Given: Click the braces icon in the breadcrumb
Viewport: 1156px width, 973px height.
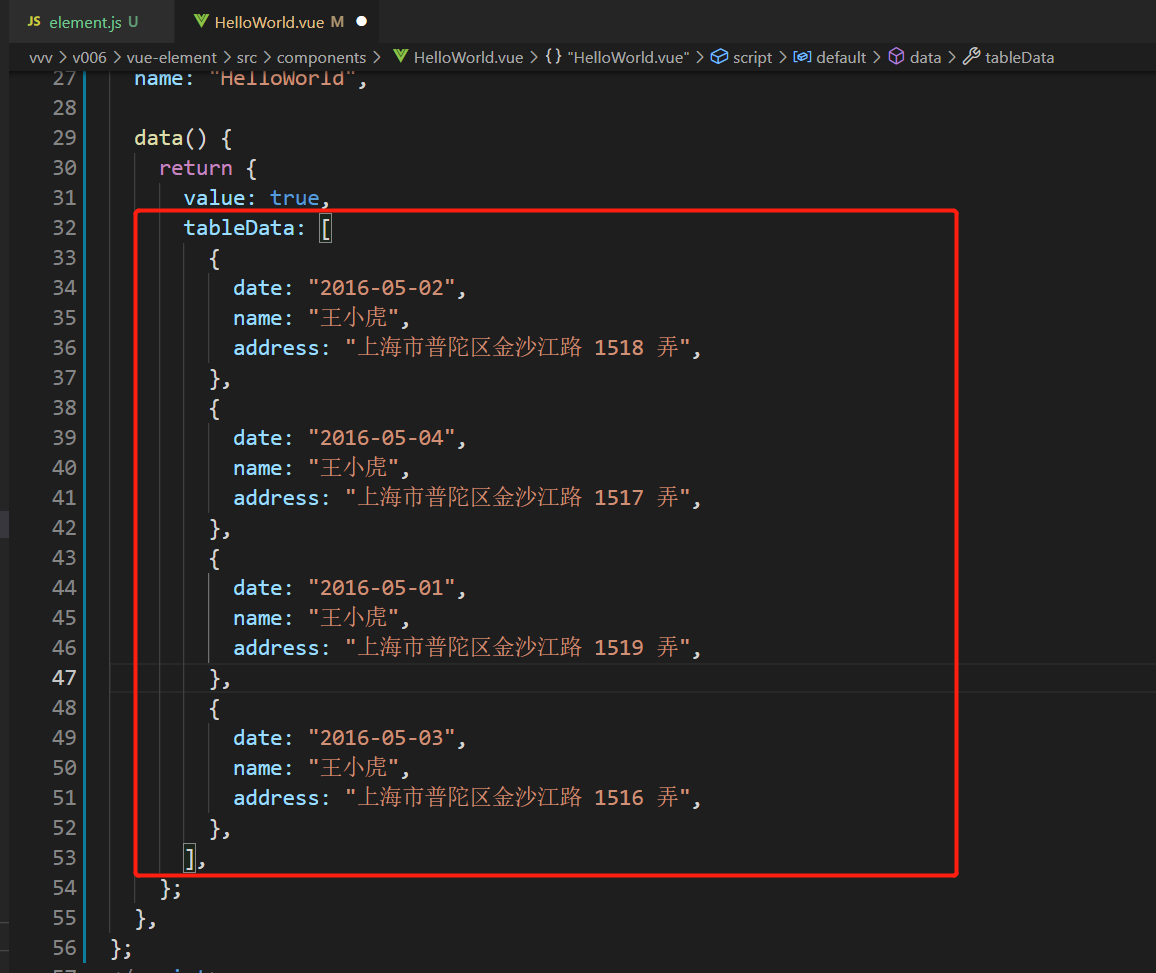Looking at the screenshot, I should (x=553, y=56).
